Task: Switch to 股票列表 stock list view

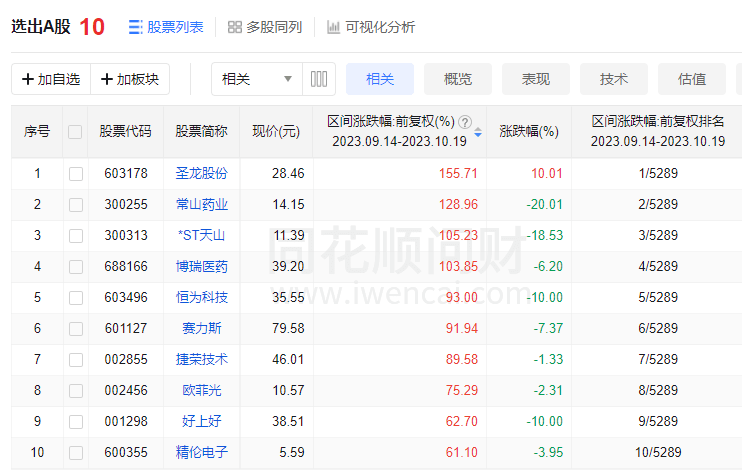Action: click(x=166, y=27)
